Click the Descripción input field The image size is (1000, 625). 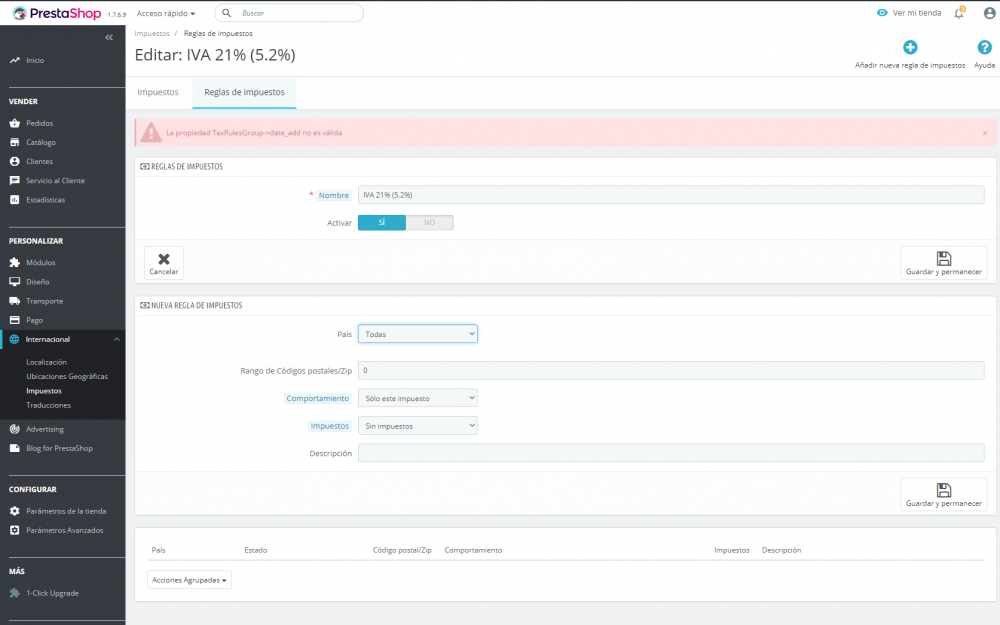[671, 453]
